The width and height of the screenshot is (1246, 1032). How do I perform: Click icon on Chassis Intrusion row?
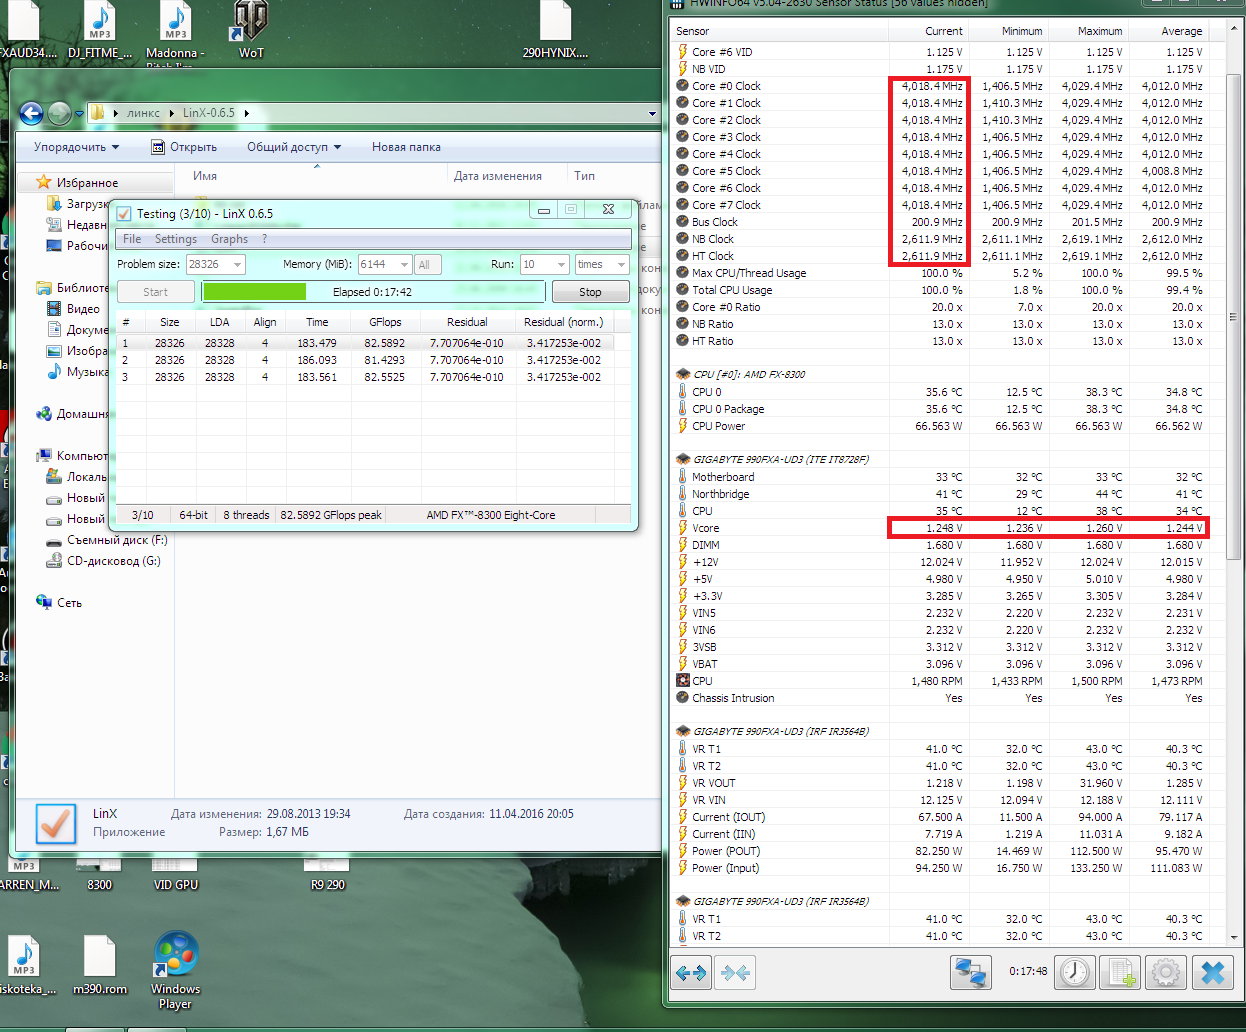(x=683, y=698)
